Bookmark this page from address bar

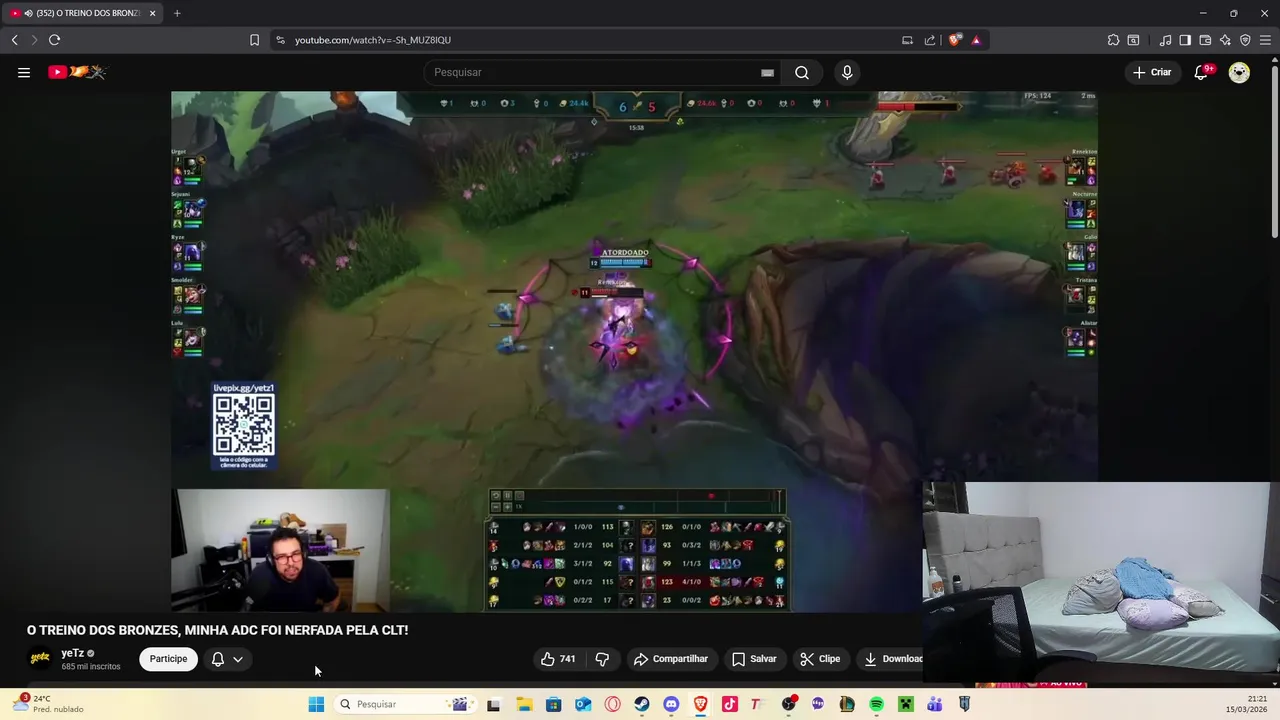254,40
